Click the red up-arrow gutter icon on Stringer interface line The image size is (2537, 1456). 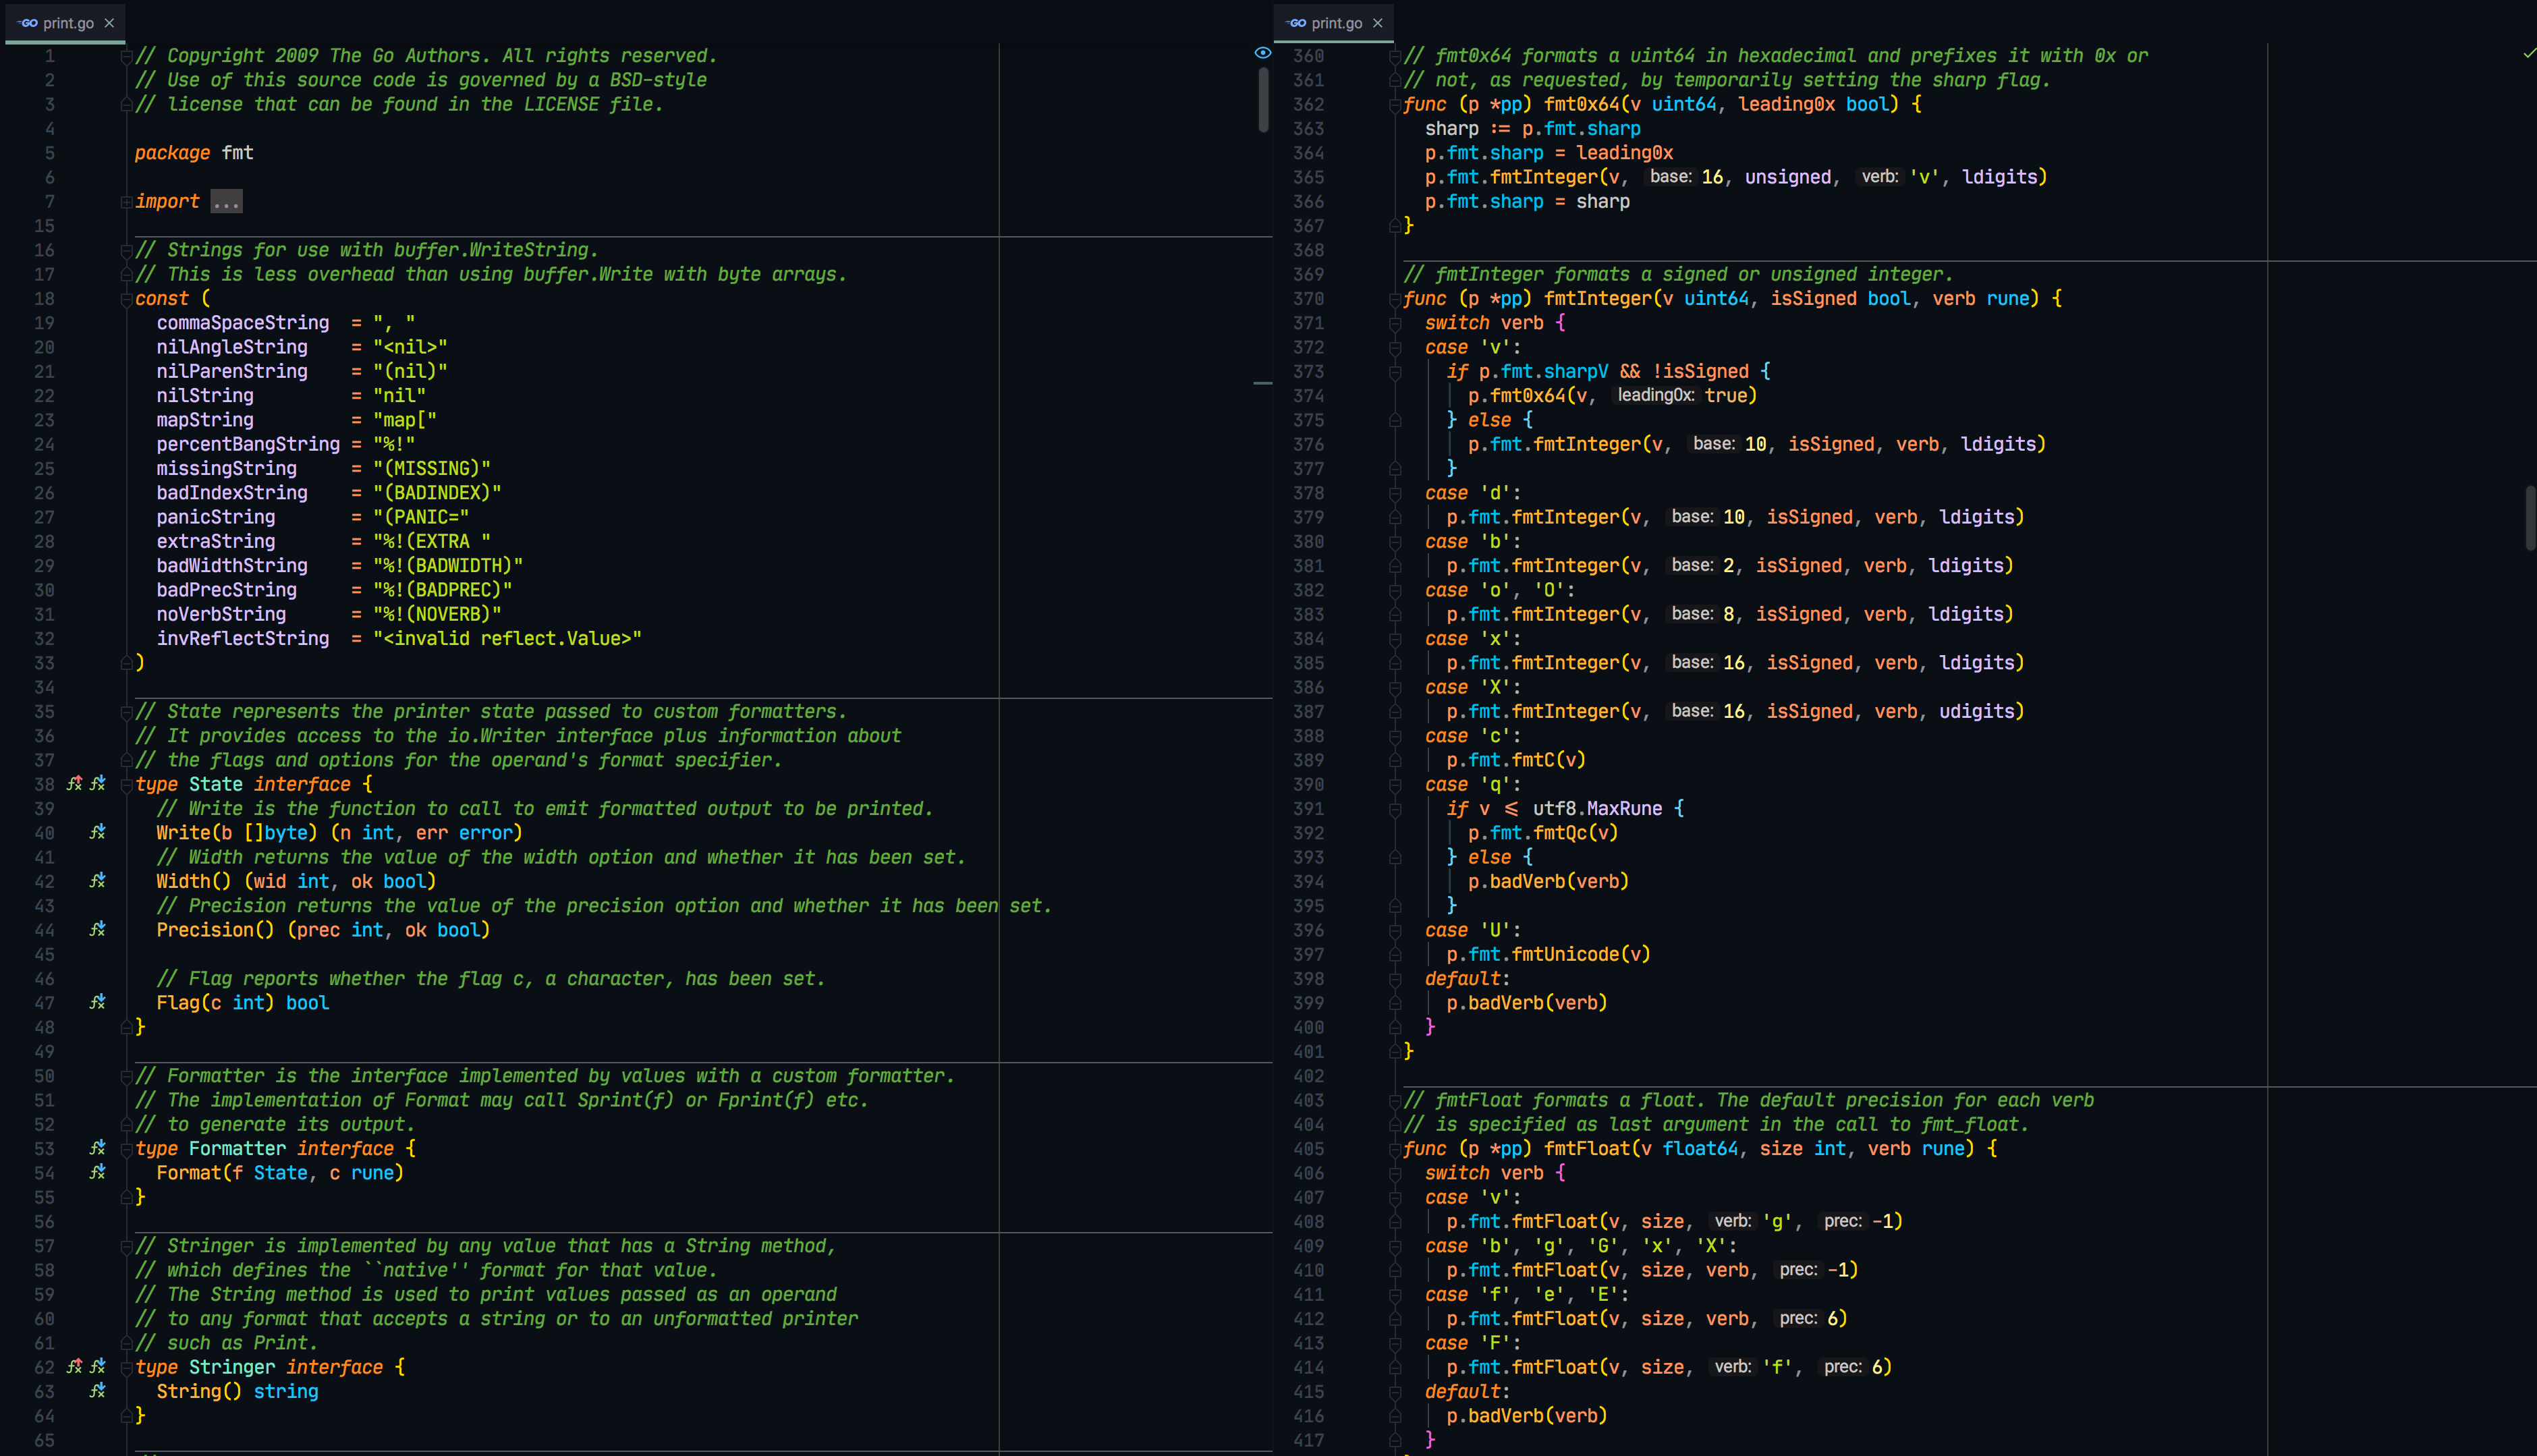point(74,1366)
